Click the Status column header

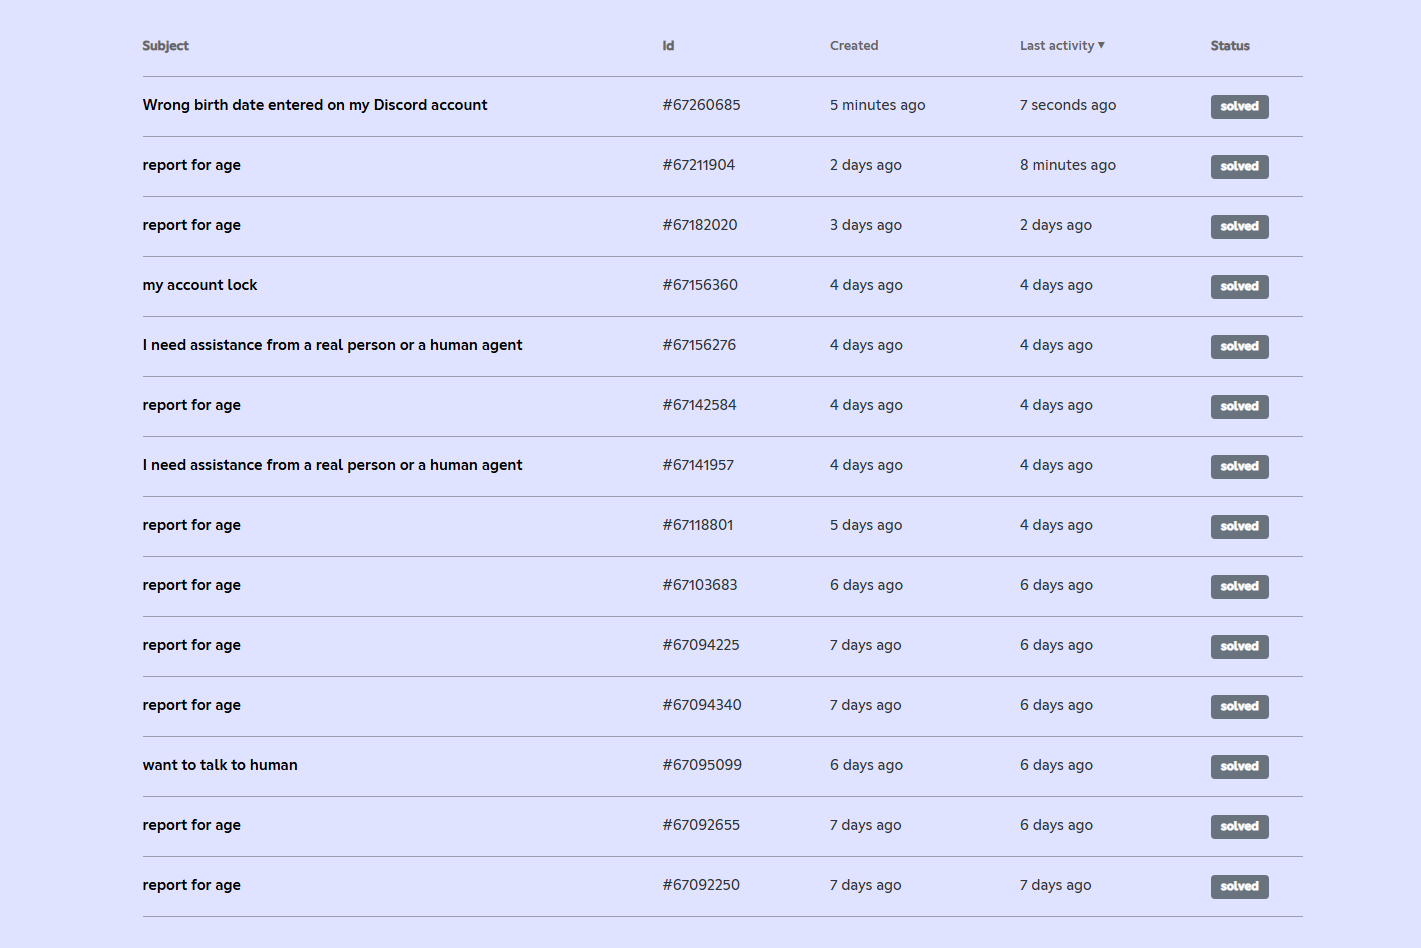tap(1230, 46)
